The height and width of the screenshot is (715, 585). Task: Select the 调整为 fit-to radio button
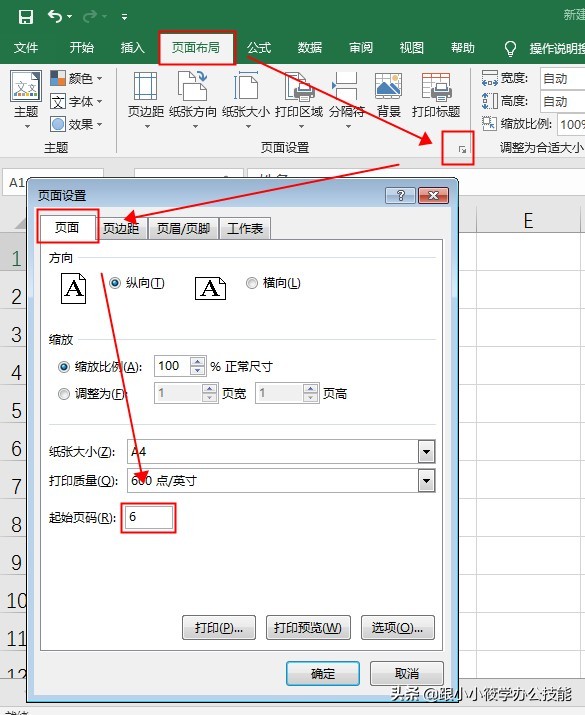(x=64, y=394)
